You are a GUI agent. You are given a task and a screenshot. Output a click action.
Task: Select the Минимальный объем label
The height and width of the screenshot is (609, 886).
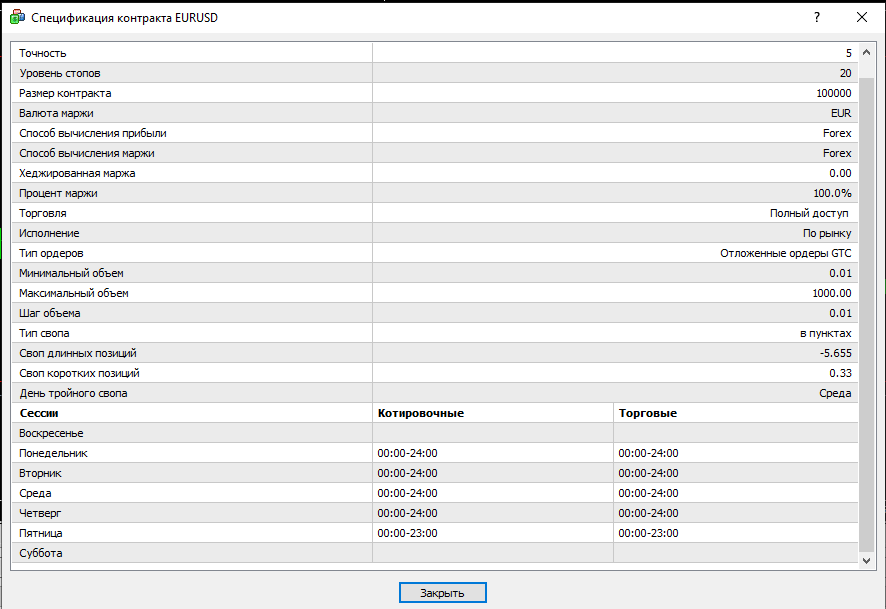coord(71,273)
